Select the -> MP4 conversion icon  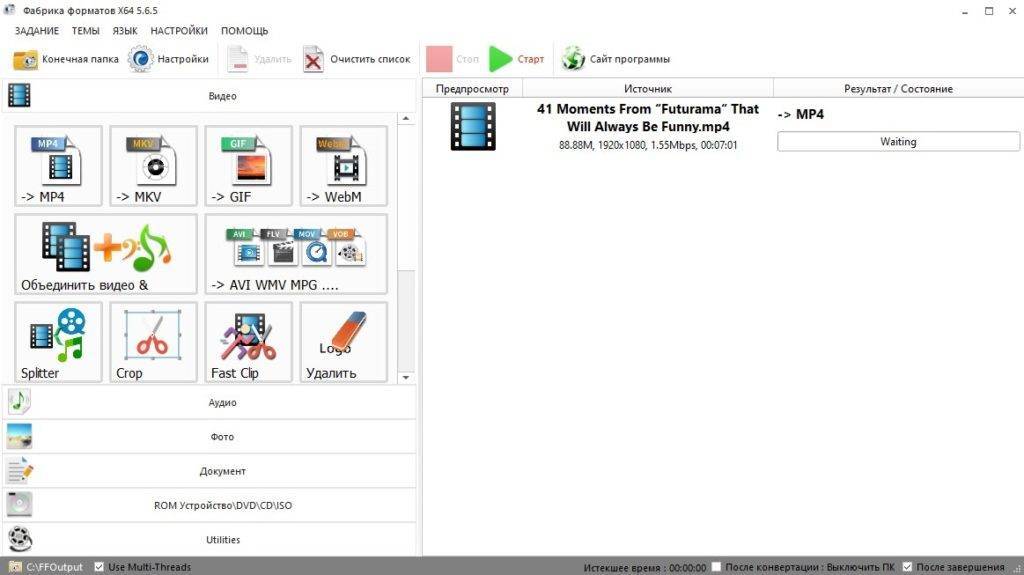58,166
